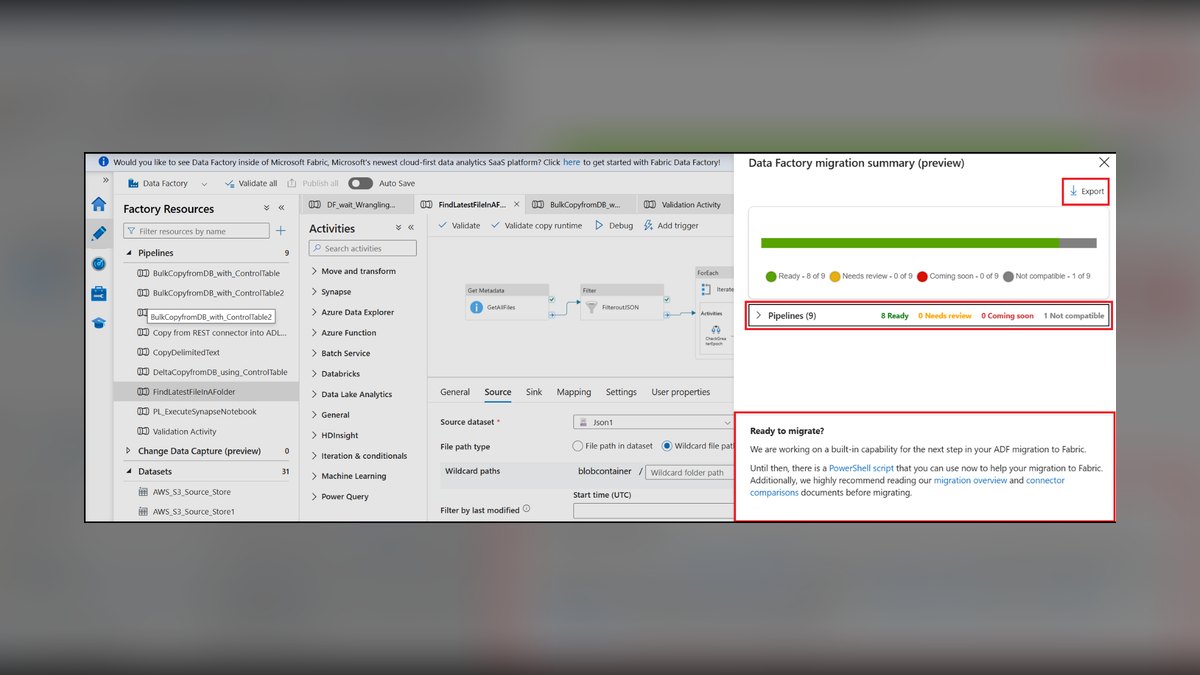Click Validate all in the top toolbar
Image resolution: width=1200 pixels, height=675 pixels.
pos(251,184)
